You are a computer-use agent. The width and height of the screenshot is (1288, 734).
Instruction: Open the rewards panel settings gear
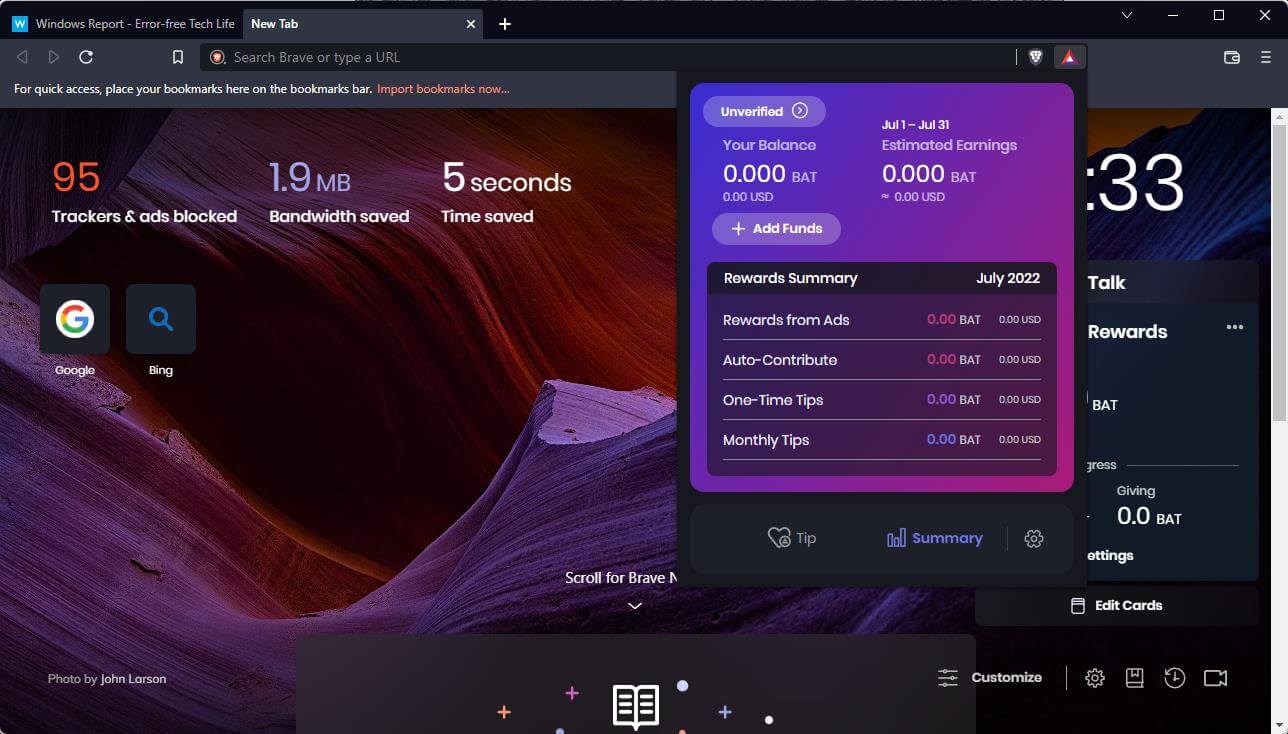click(1034, 538)
